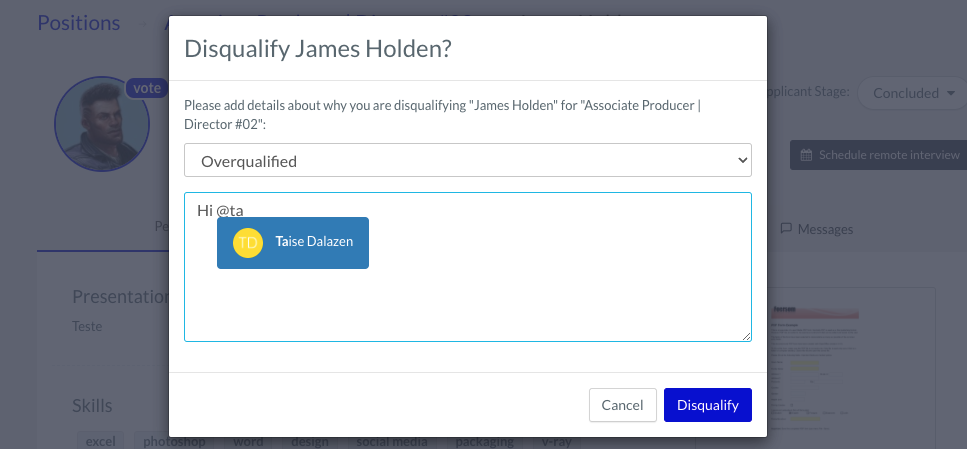Click the photoshop skill tag

coord(174,442)
